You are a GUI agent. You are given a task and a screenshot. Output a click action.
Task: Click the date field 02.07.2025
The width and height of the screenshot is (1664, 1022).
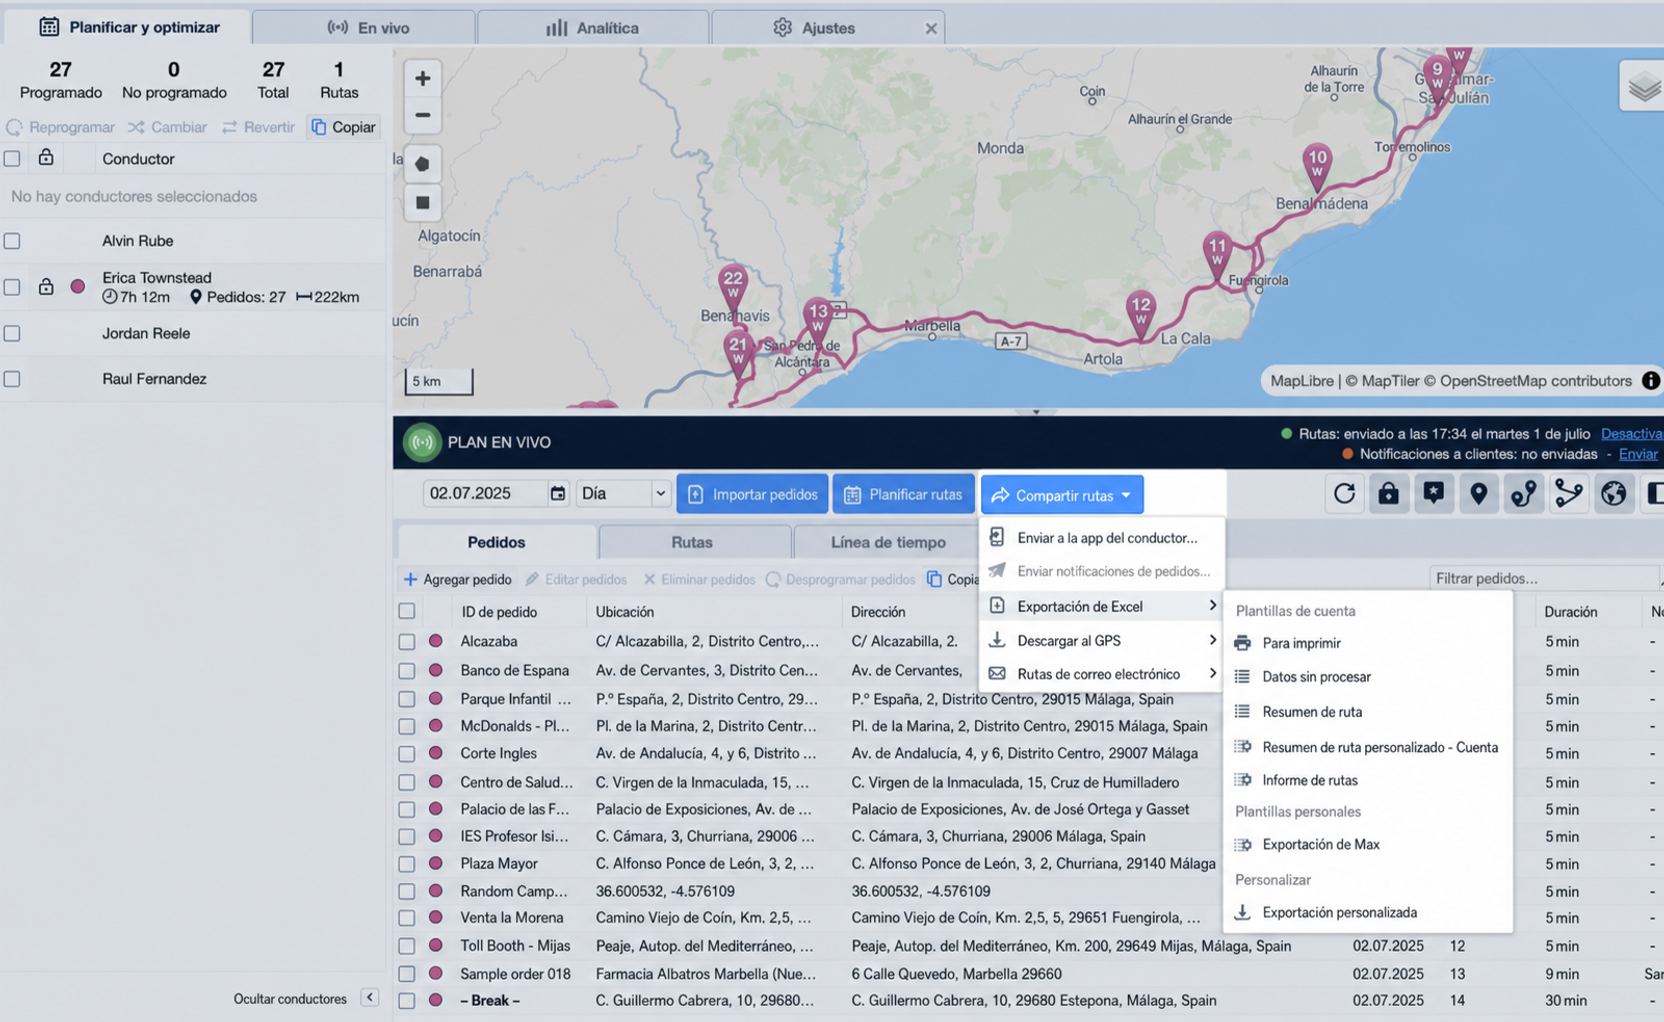pyautogui.click(x=485, y=493)
